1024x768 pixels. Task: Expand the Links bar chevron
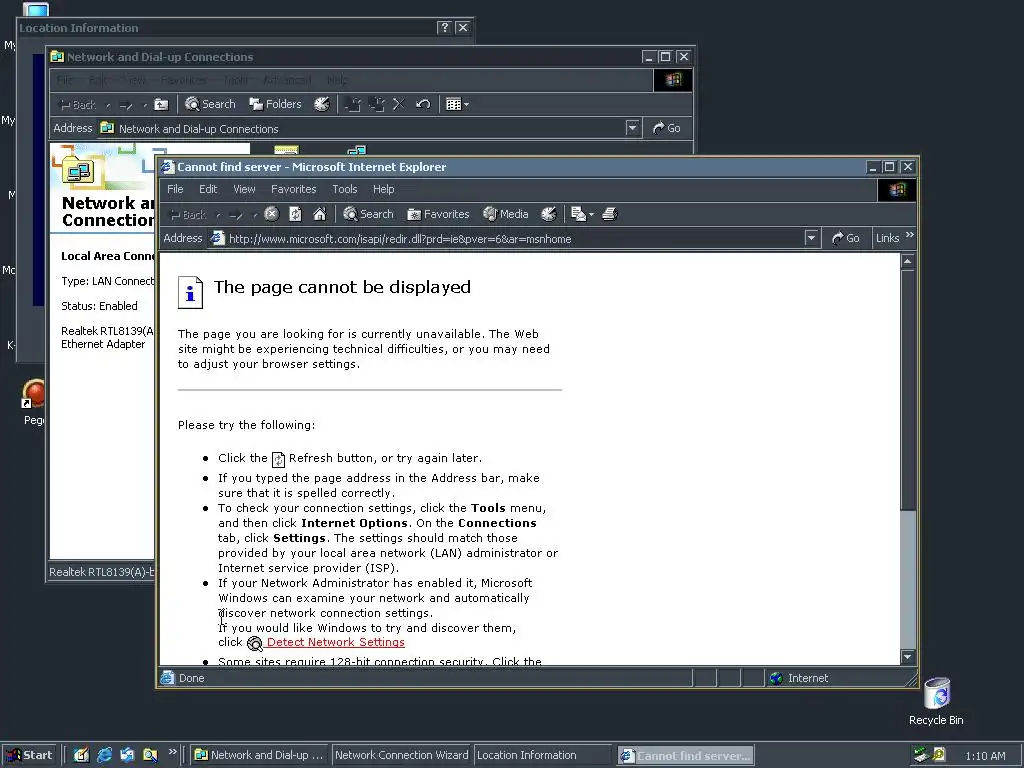[910, 235]
